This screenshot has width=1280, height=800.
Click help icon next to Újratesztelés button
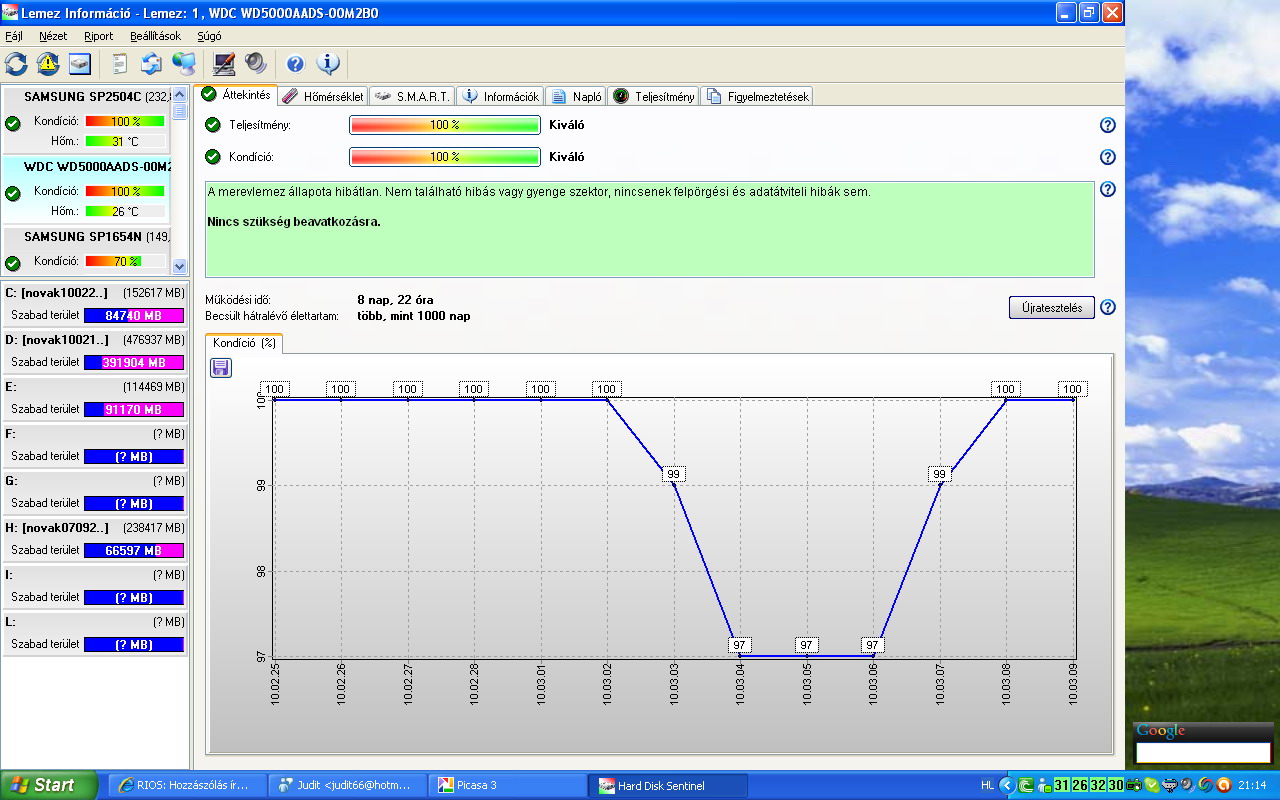point(1107,307)
